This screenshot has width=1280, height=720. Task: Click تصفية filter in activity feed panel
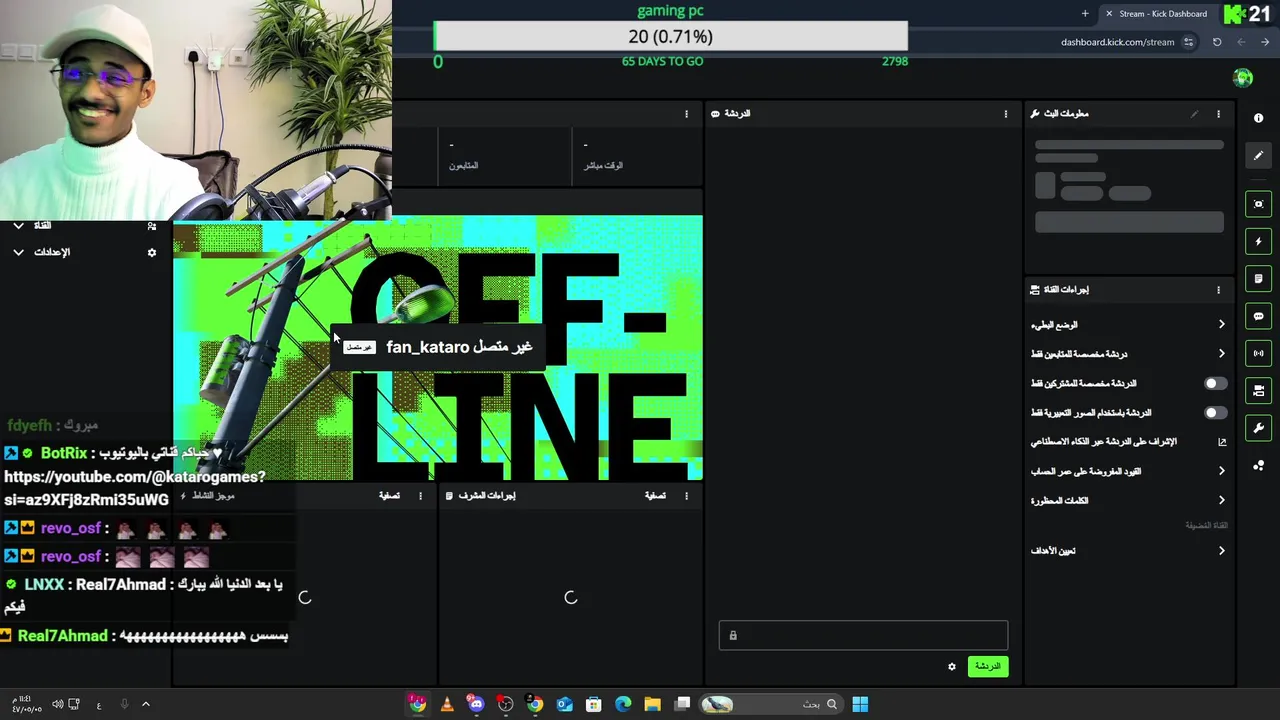pos(389,495)
